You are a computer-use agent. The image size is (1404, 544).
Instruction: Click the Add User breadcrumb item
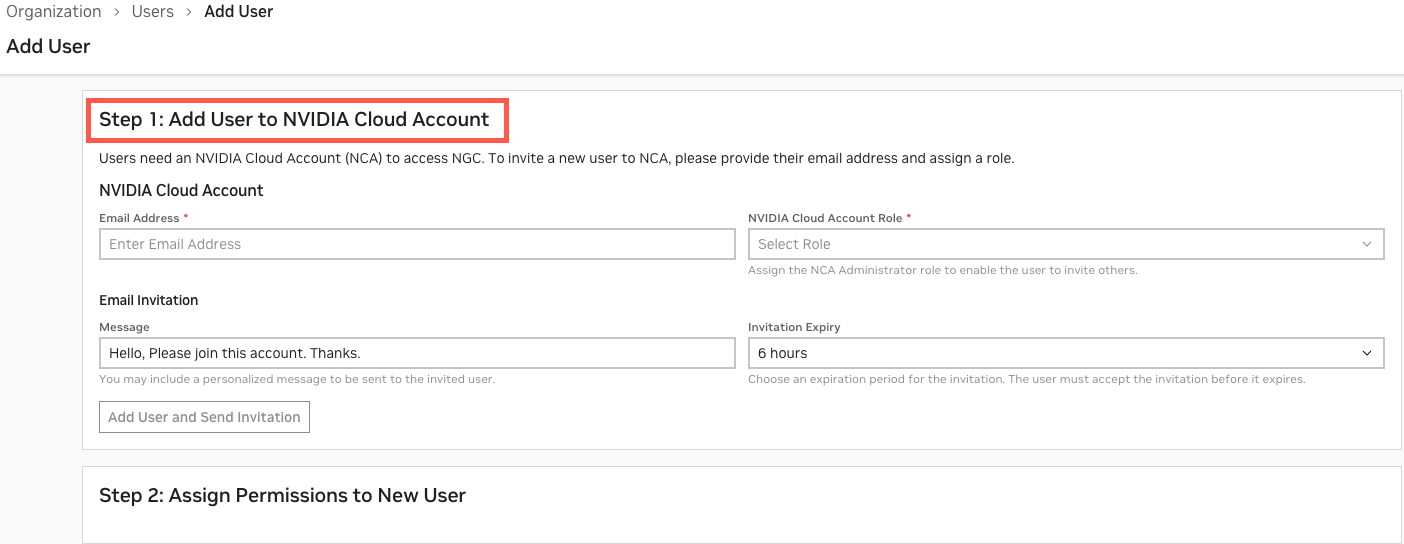238,12
